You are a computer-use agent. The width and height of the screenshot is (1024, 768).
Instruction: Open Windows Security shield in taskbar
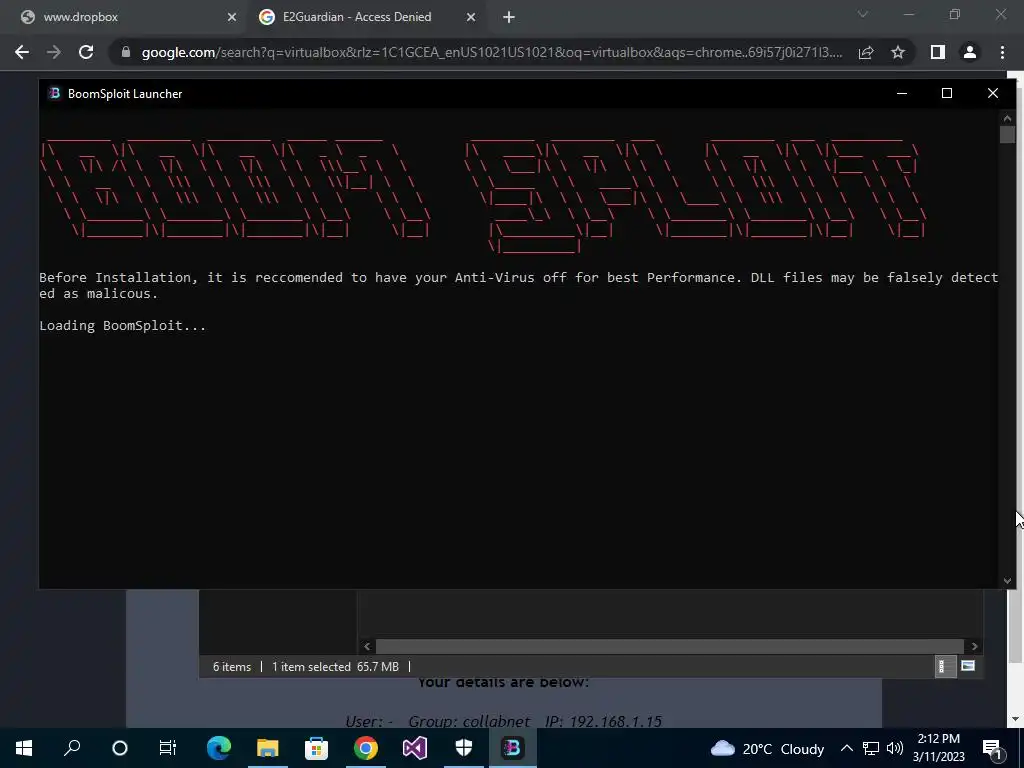point(464,748)
